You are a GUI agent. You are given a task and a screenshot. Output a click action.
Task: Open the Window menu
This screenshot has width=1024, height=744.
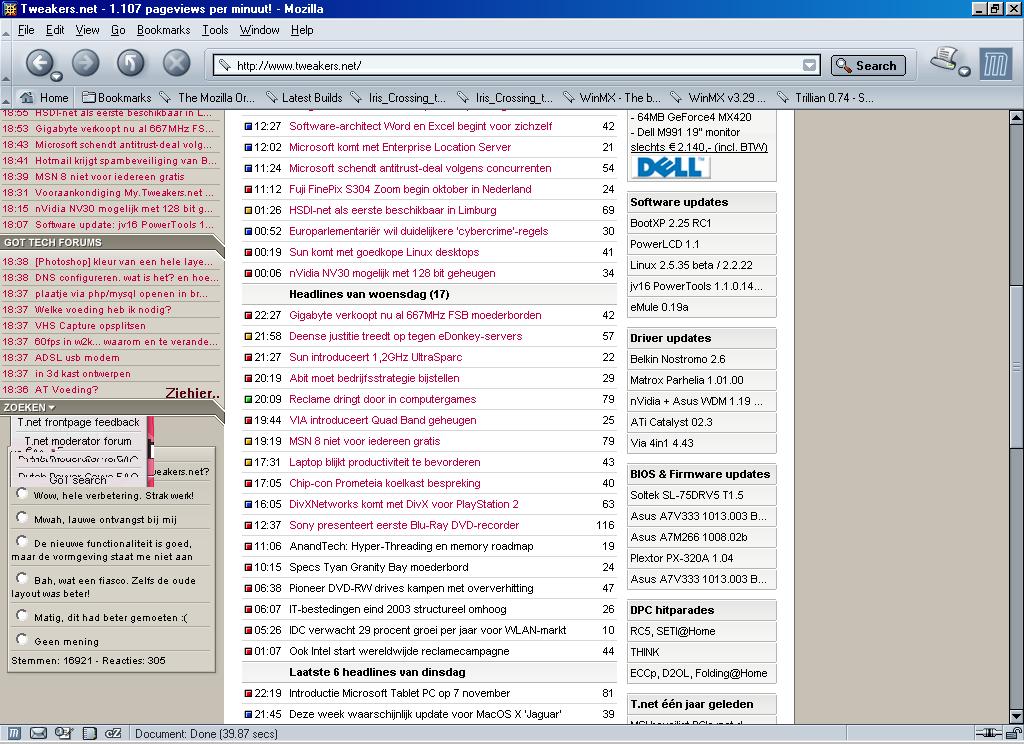point(259,30)
